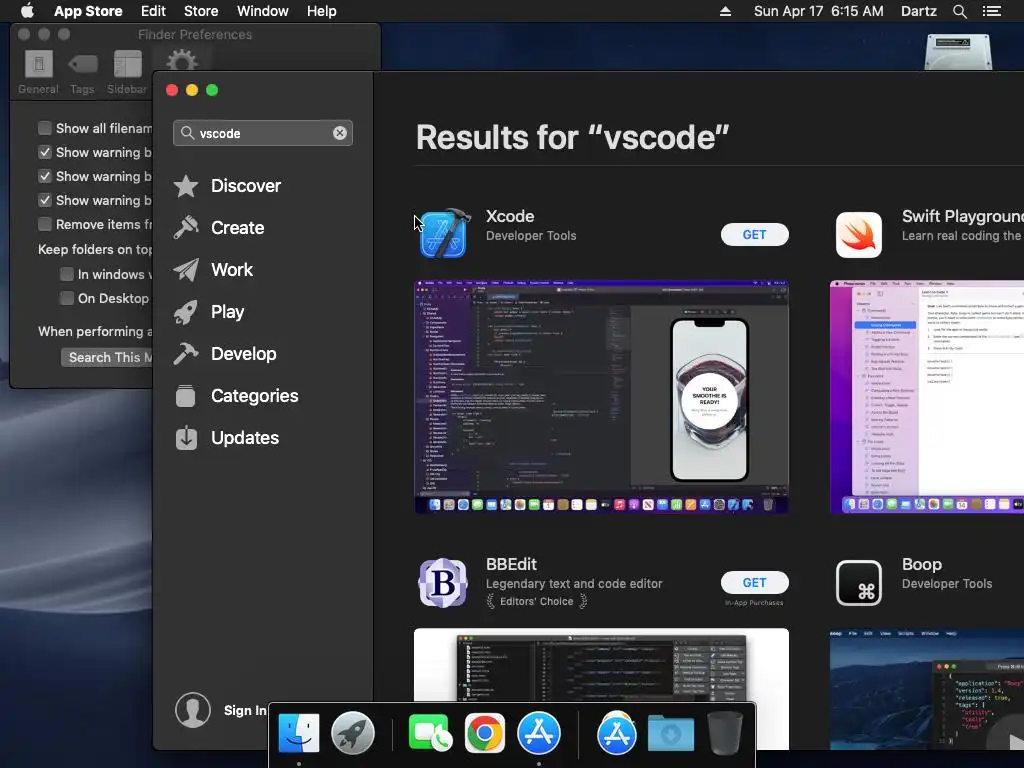The width and height of the screenshot is (1024, 768).
Task: Click Sign In at sidebar bottom
Action: click(x=245, y=711)
